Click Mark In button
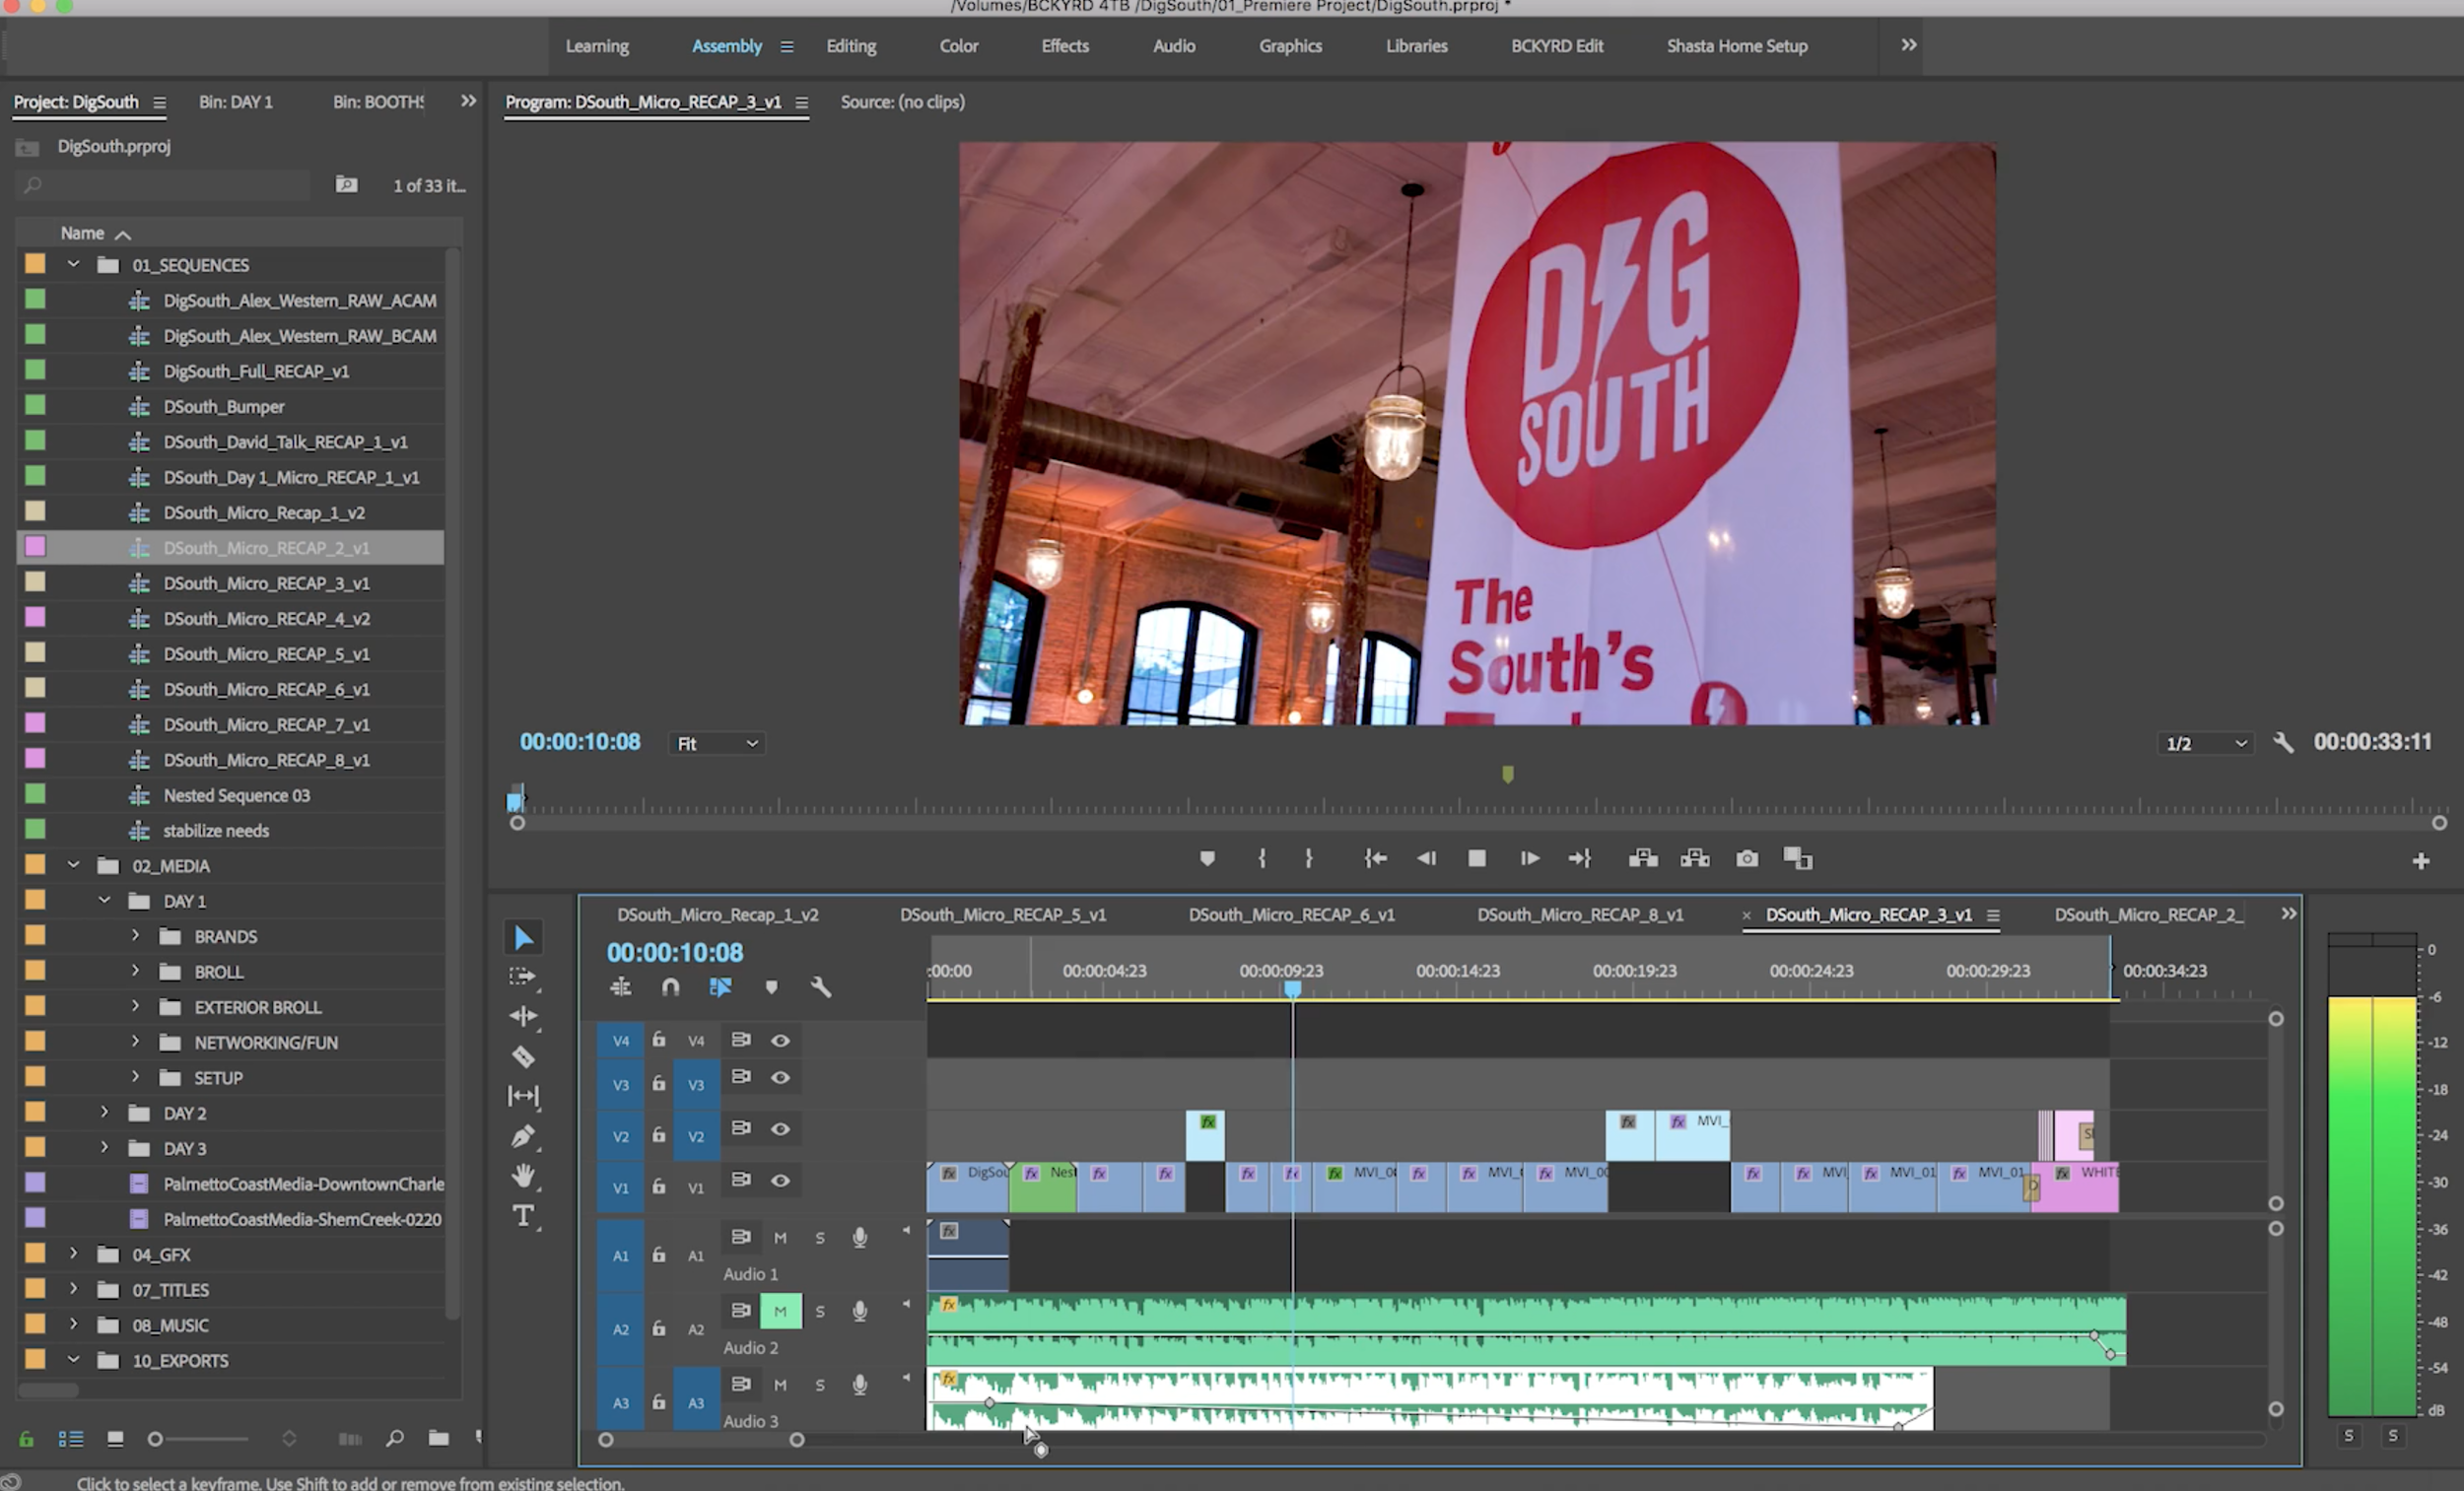Image resolution: width=2464 pixels, height=1491 pixels. (x=1262, y=859)
